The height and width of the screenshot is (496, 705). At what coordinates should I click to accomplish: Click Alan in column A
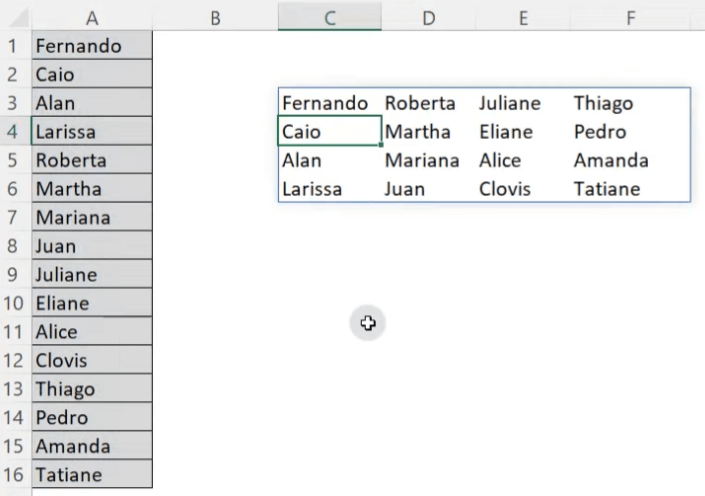point(92,103)
